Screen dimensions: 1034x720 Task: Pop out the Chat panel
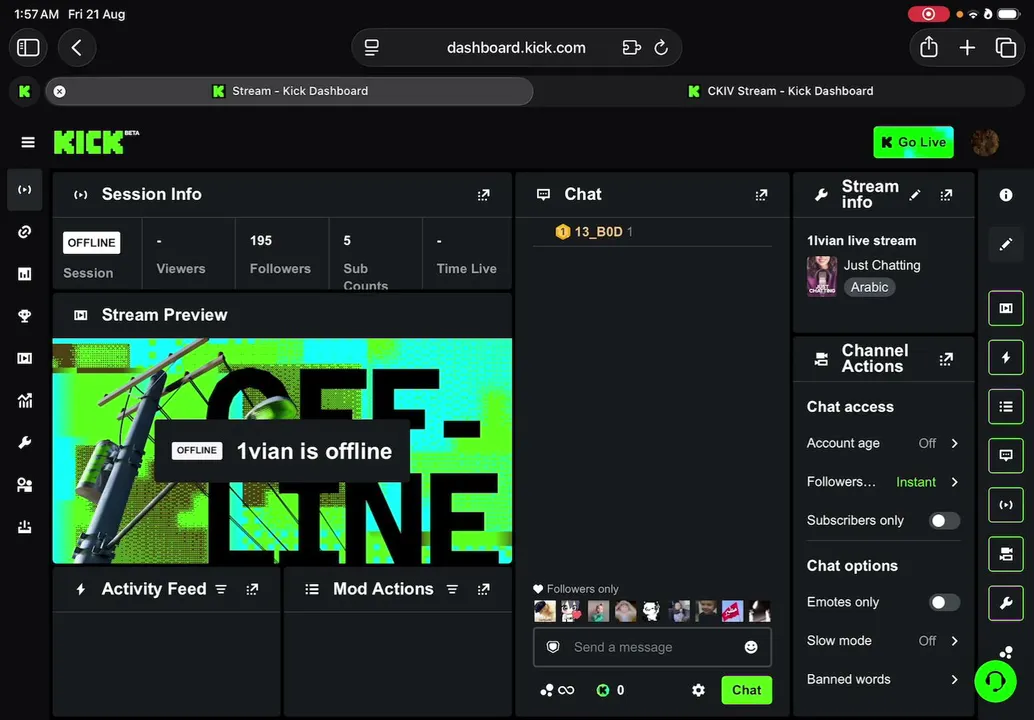click(761, 195)
